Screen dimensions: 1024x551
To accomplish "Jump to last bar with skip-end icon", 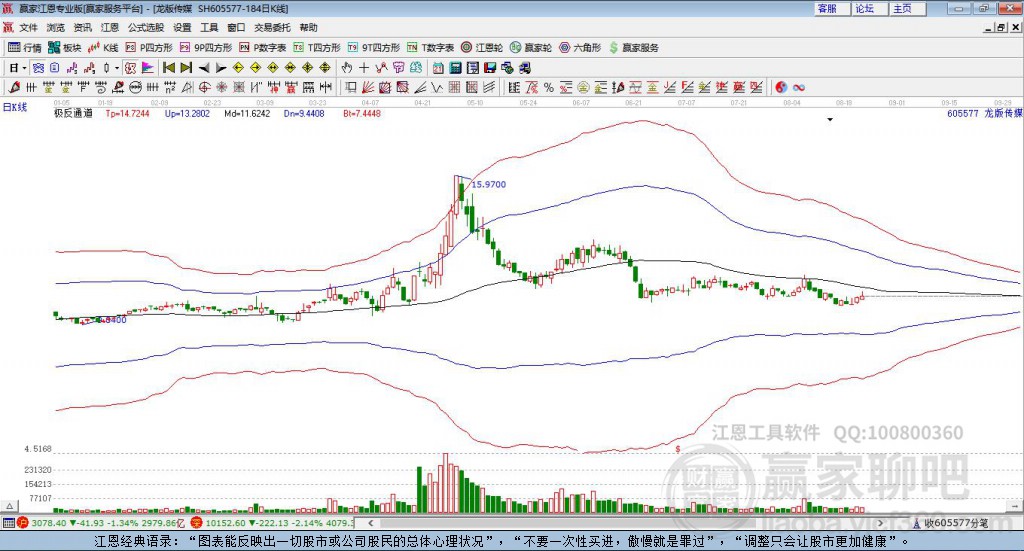I will pos(186,68).
